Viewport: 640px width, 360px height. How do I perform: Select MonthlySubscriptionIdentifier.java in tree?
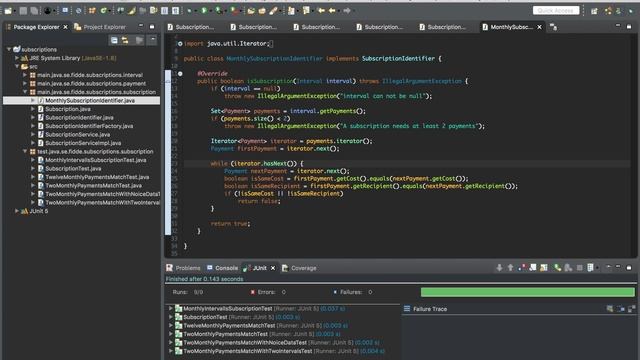click(x=89, y=100)
